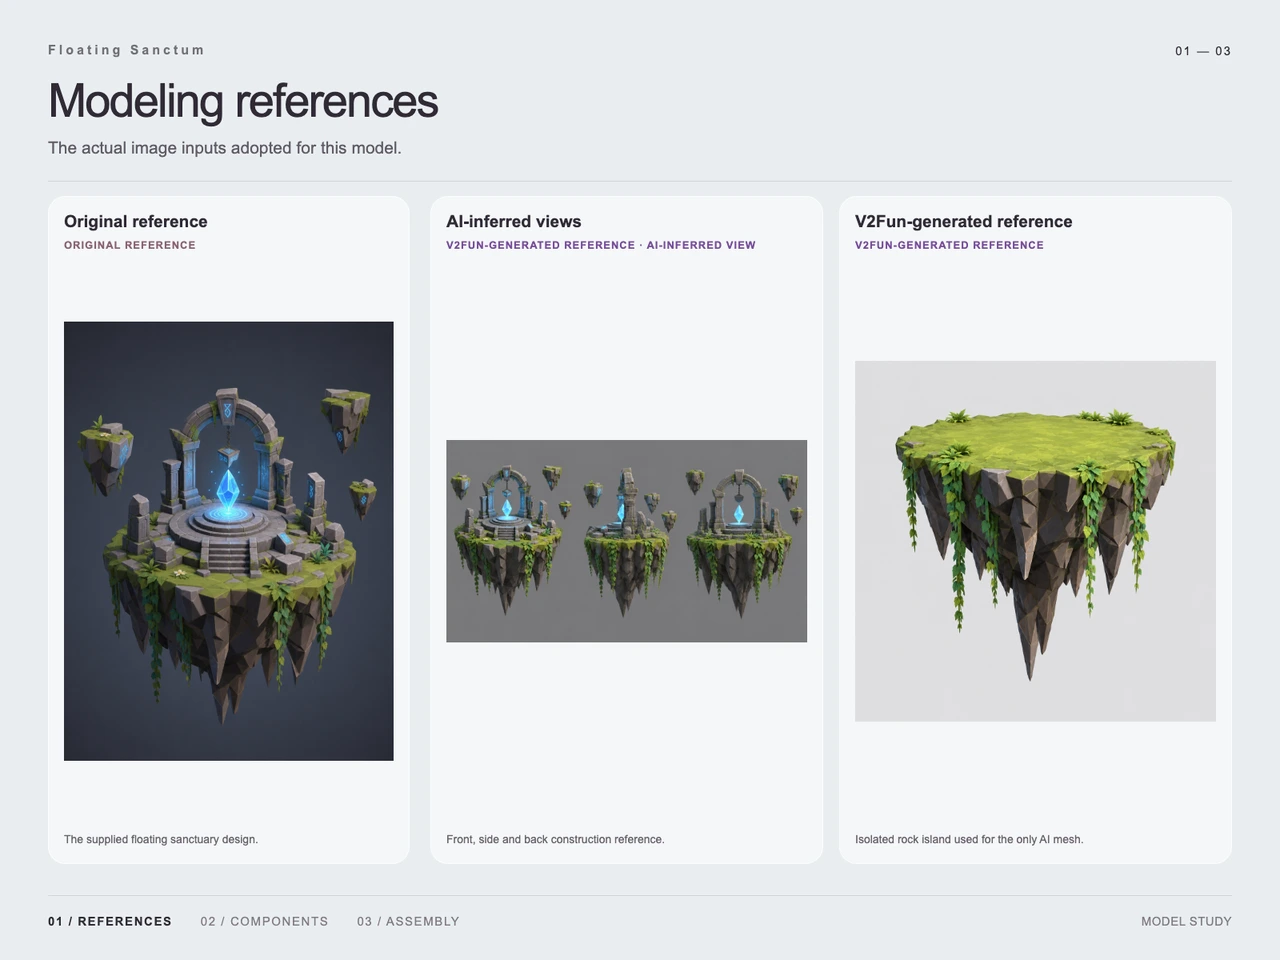Click caption 'Front, side and back construction reference.'
Viewport: 1280px width, 960px height.
(555, 839)
